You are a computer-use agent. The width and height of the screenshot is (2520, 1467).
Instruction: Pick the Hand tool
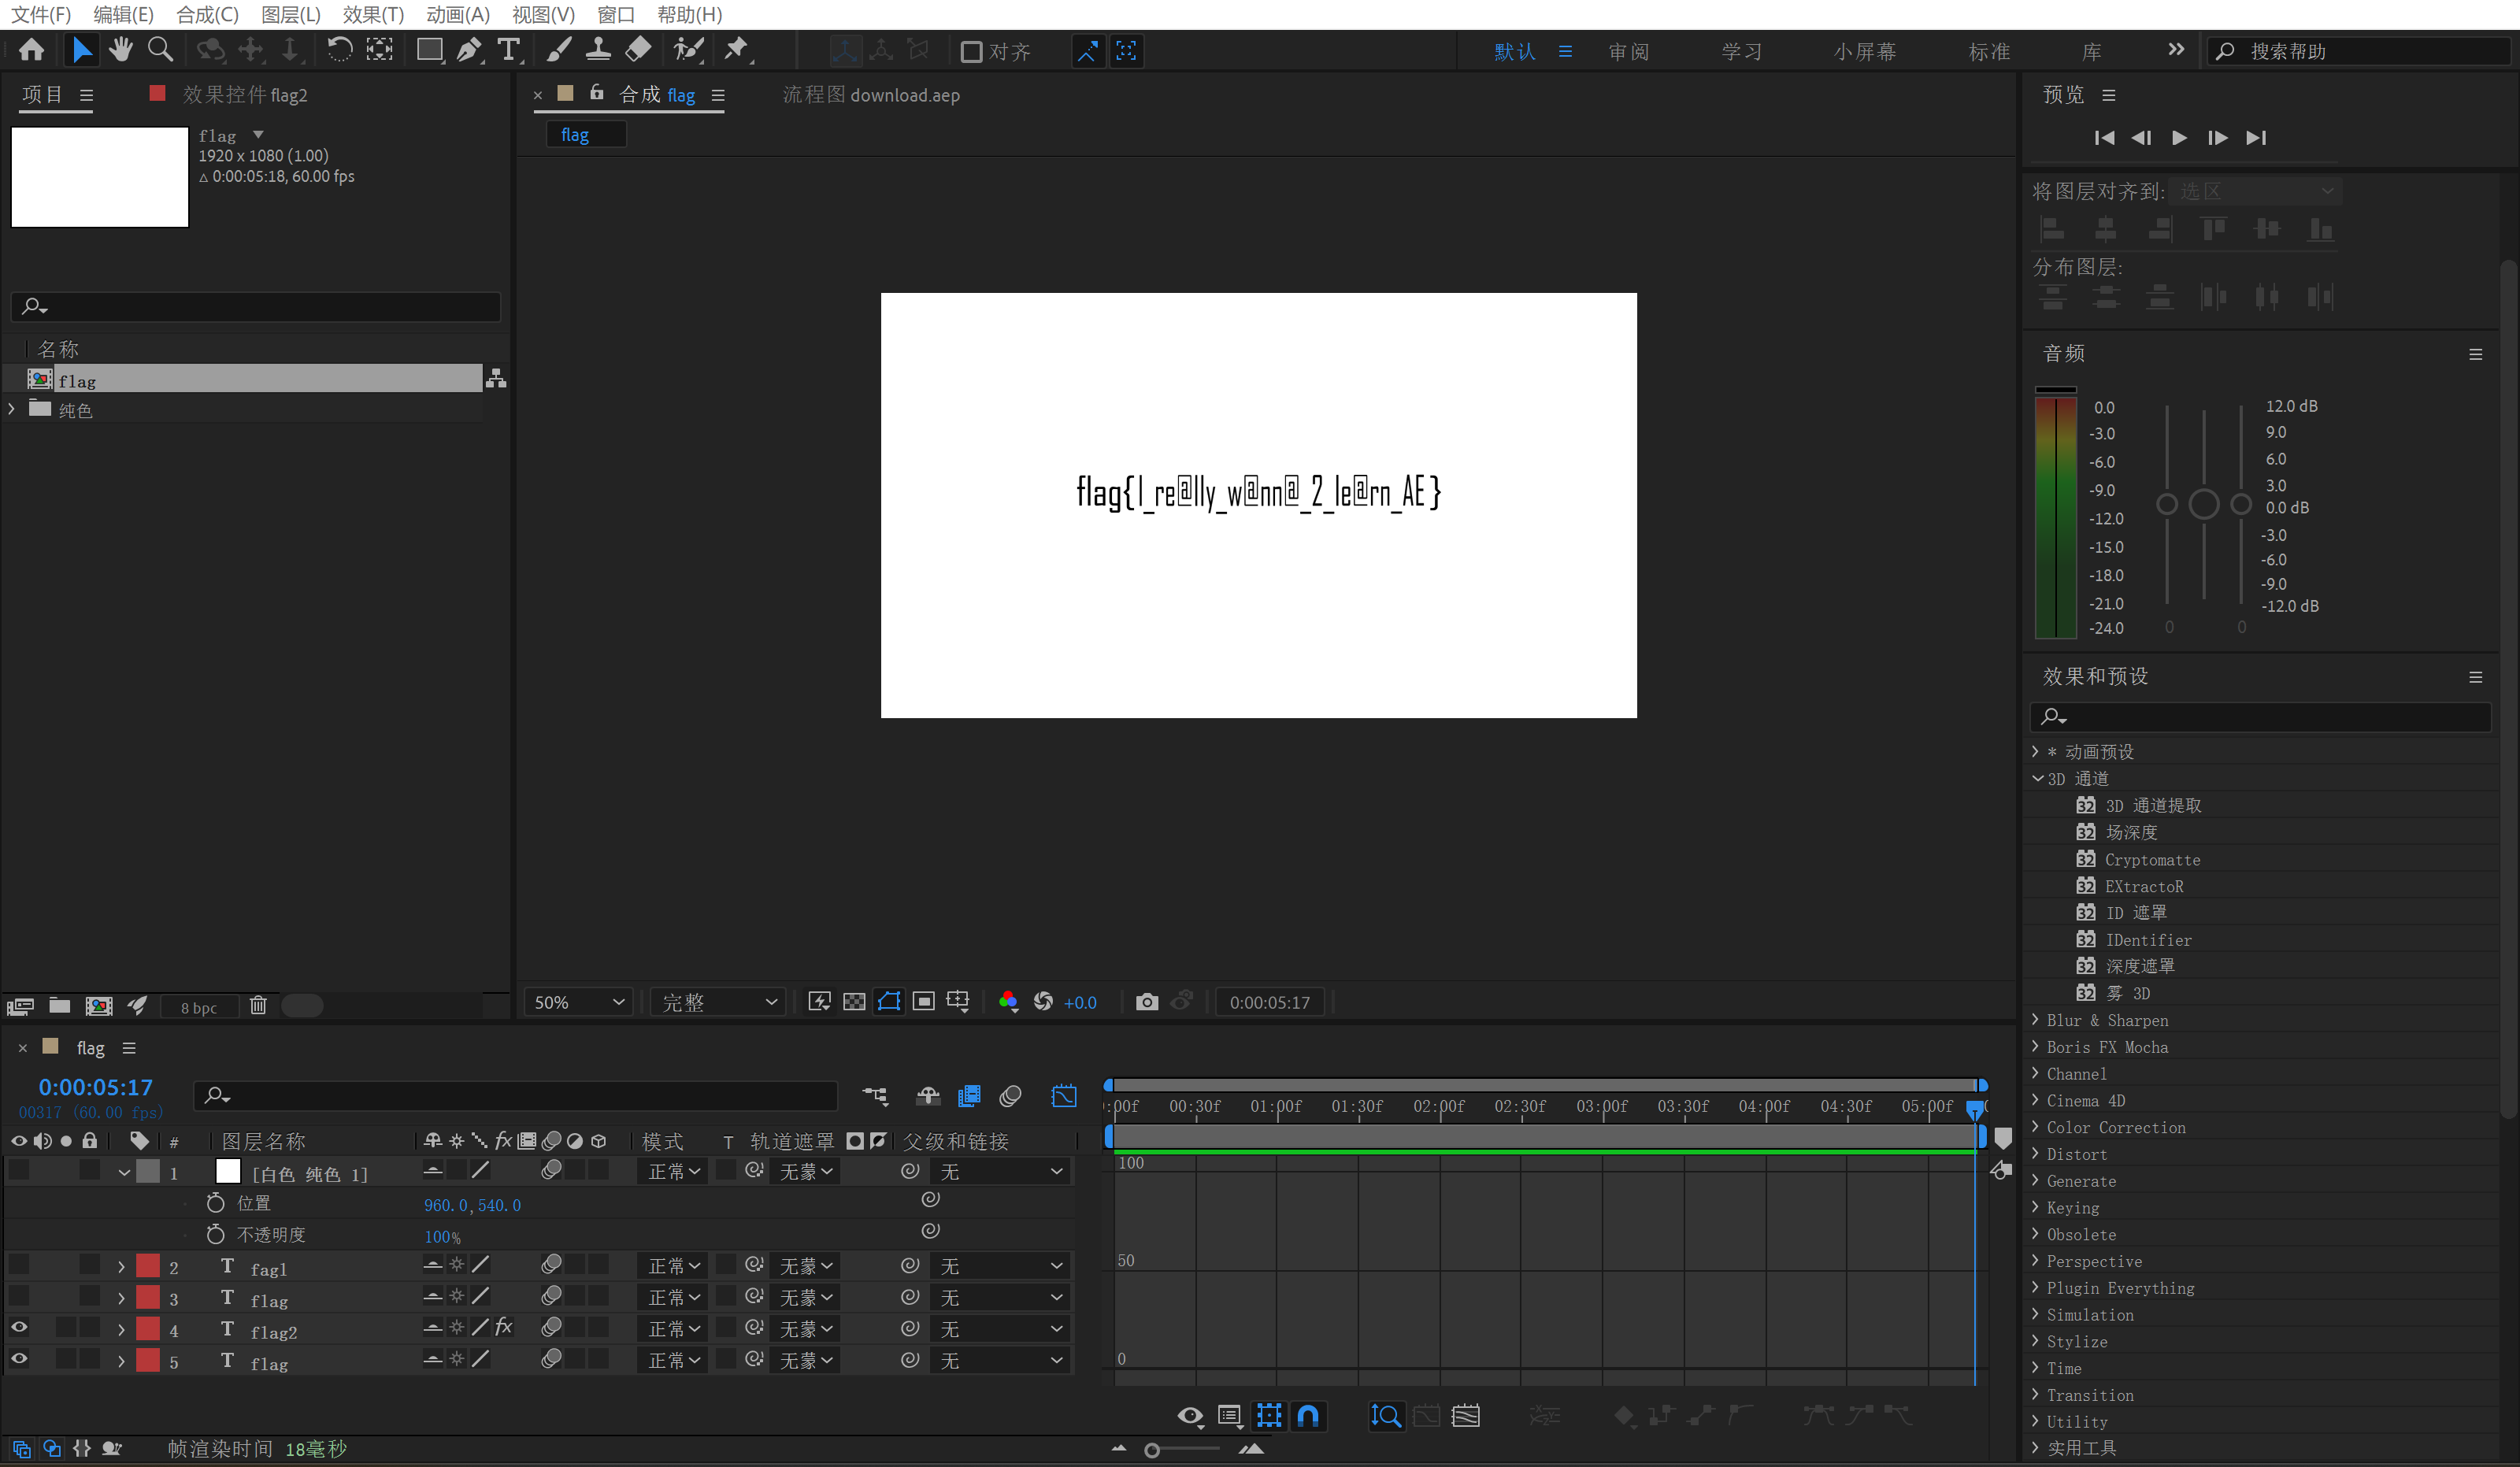[121, 50]
